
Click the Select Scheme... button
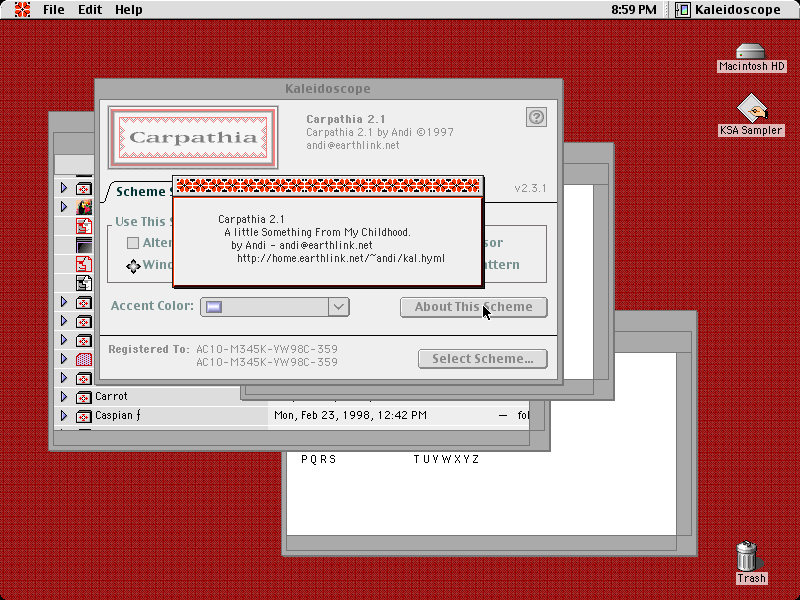pos(483,359)
